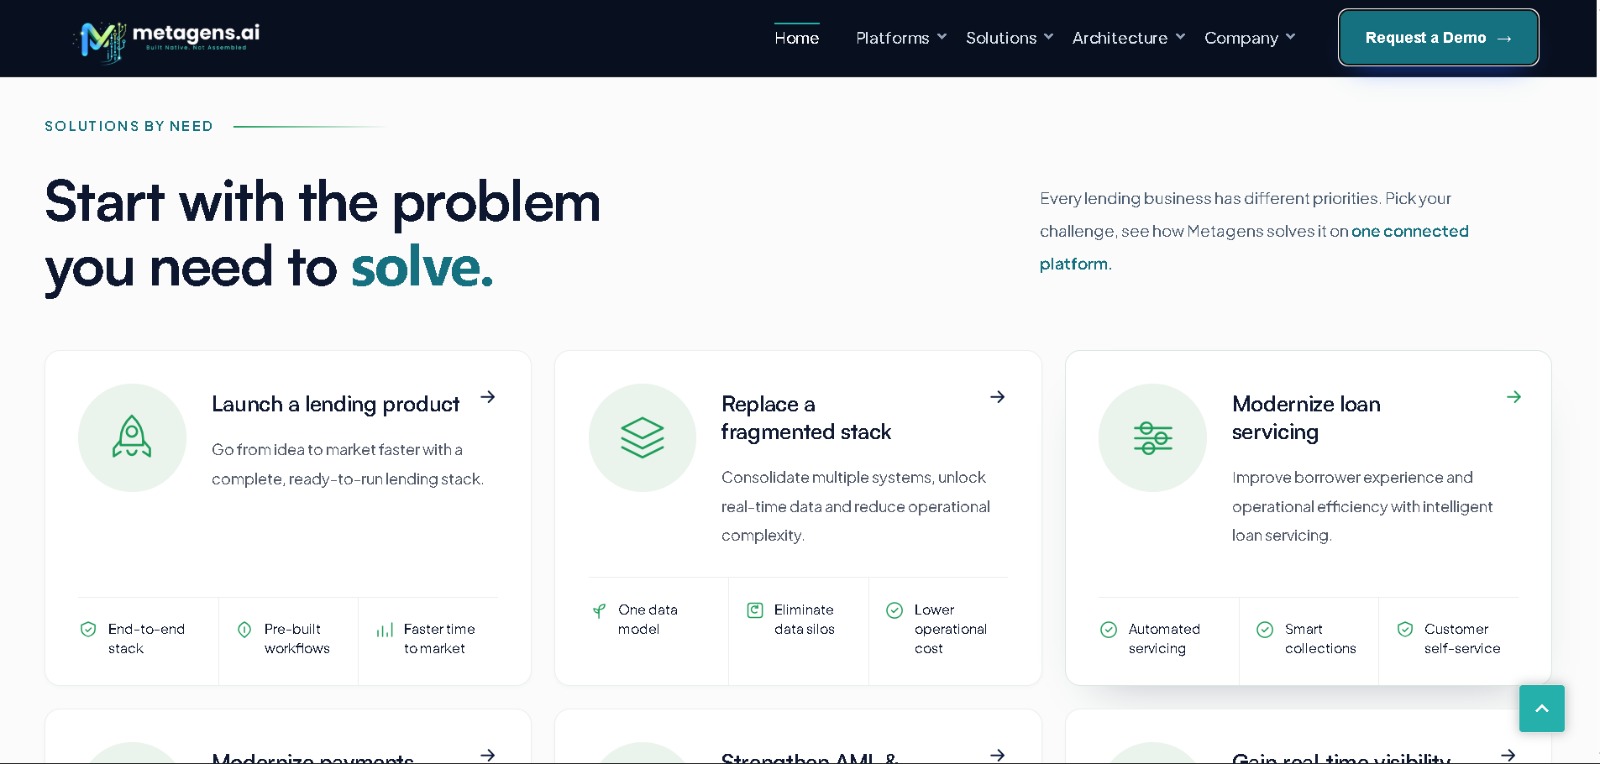
Task: Open Launch a lending product arrow
Action: (488, 397)
